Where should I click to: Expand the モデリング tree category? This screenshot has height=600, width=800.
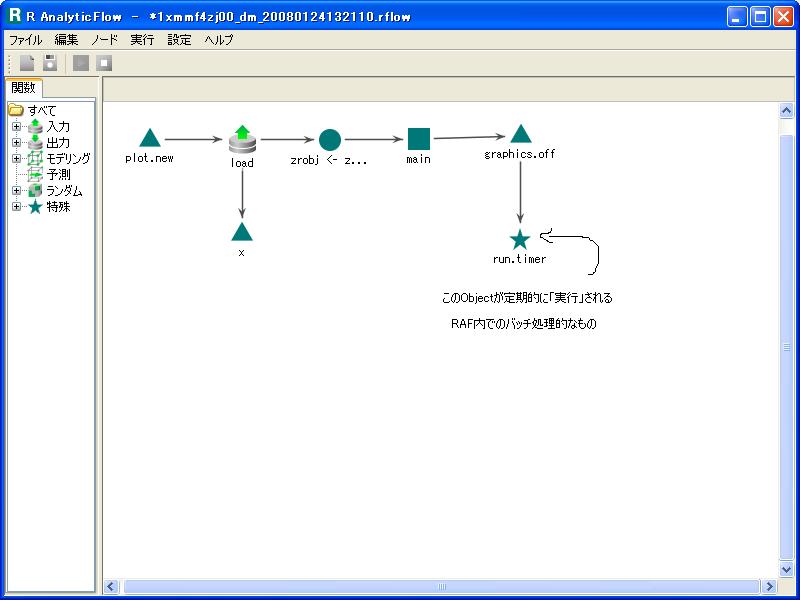16,159
